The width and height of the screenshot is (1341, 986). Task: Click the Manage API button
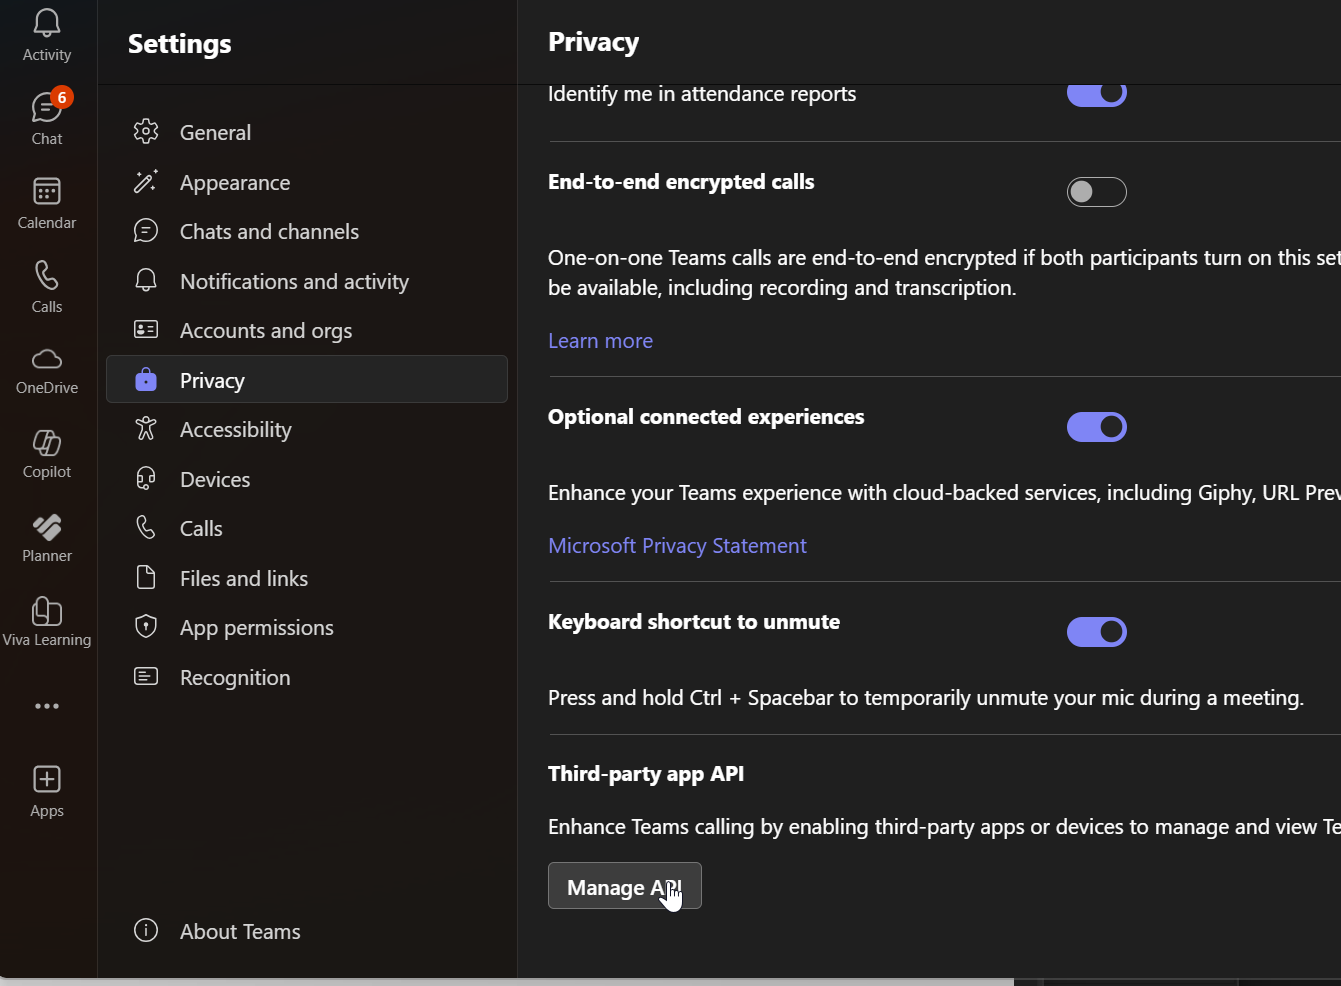pos(624,886)
